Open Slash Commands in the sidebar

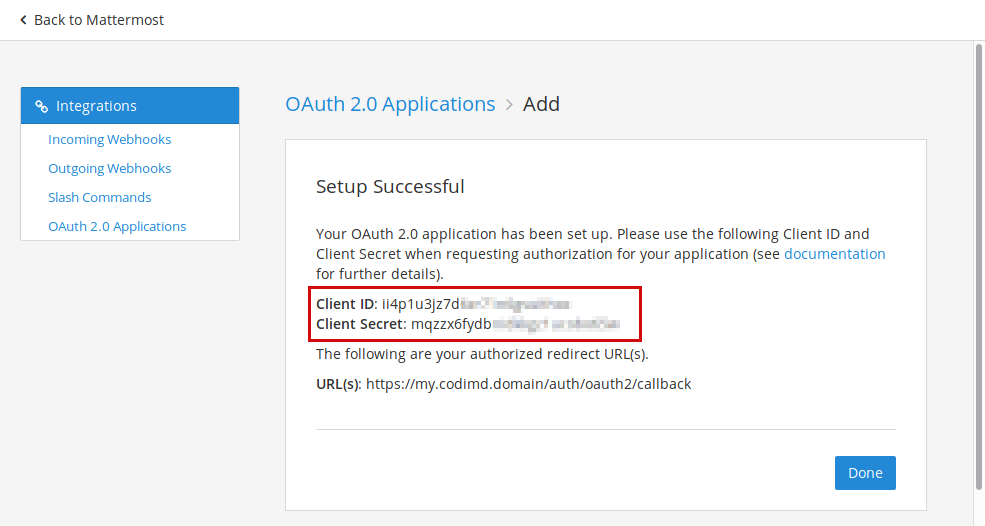100,197
